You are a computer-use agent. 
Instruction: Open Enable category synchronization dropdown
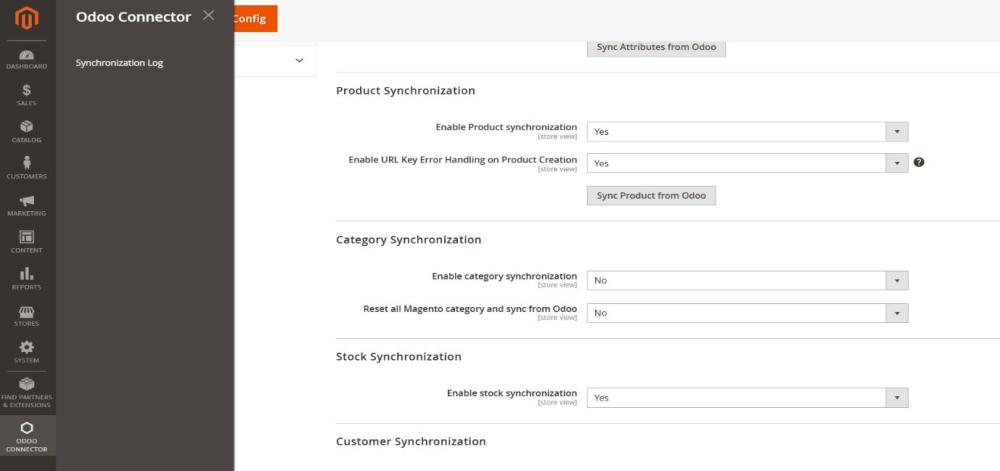click(x=747, y=280)
